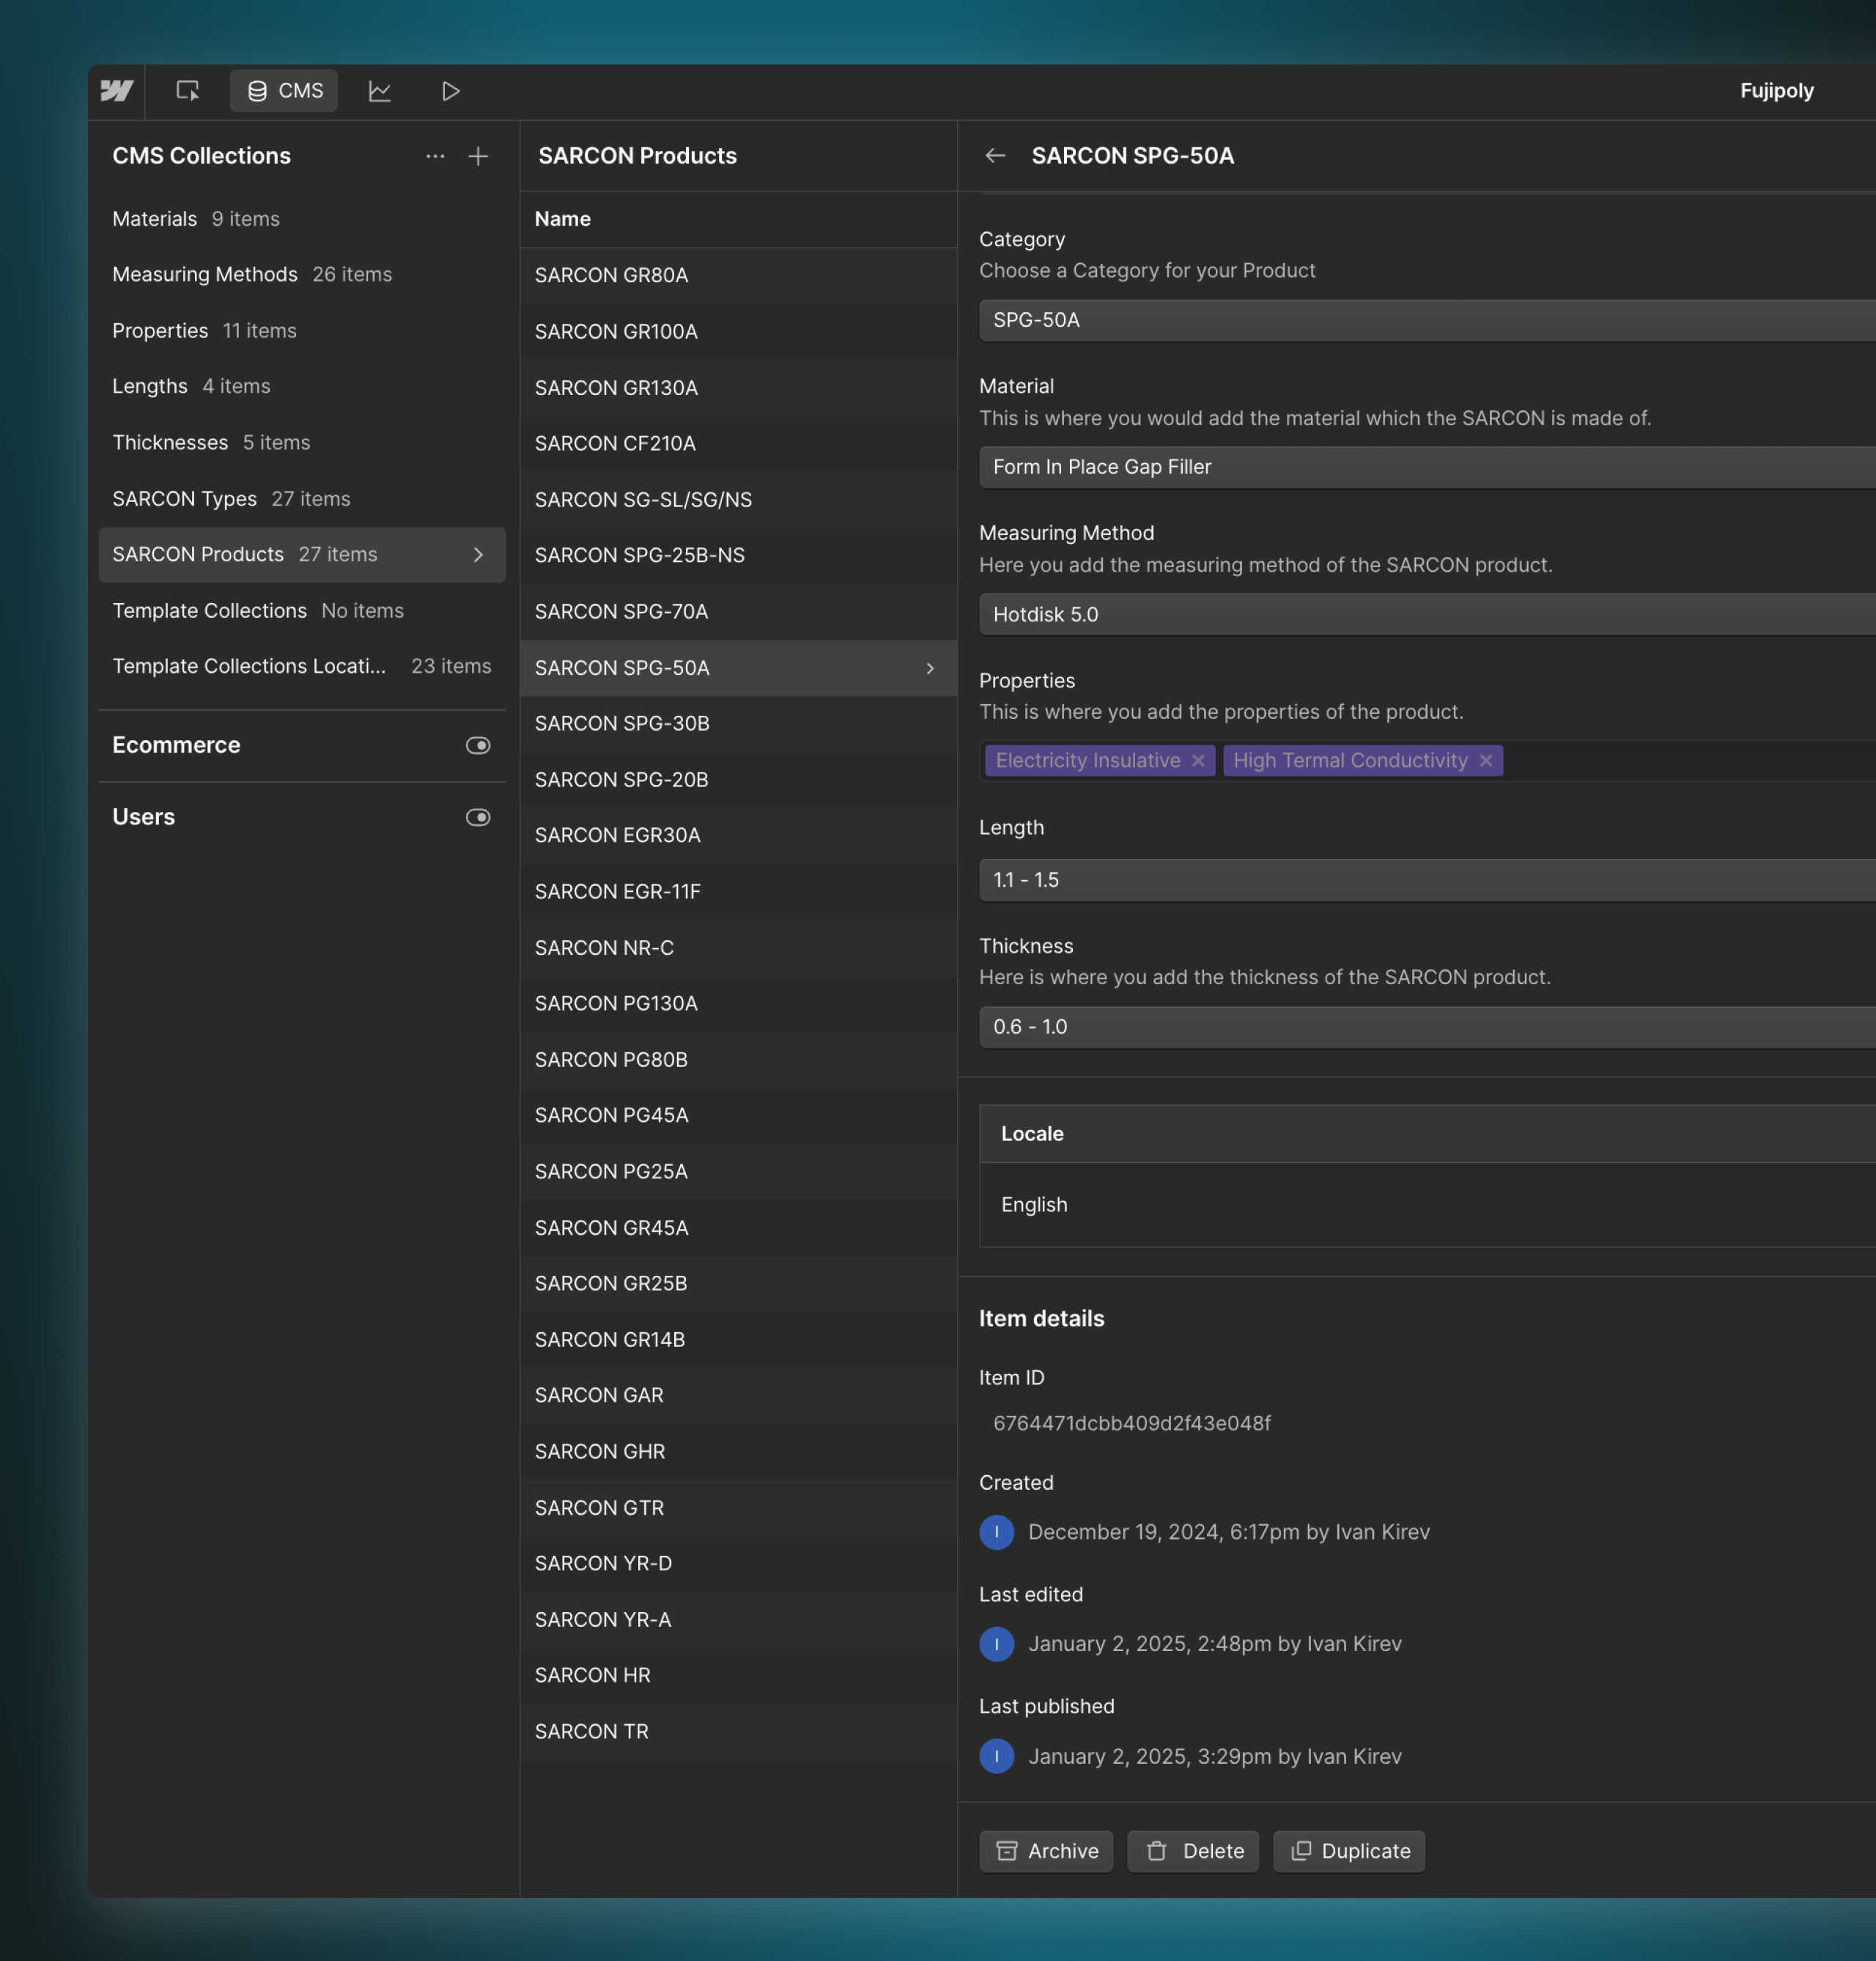The width and height of the screenshot is (1876, 1961).
Task: Select SARCON NR-C item
Action: (x=738, y=947)
